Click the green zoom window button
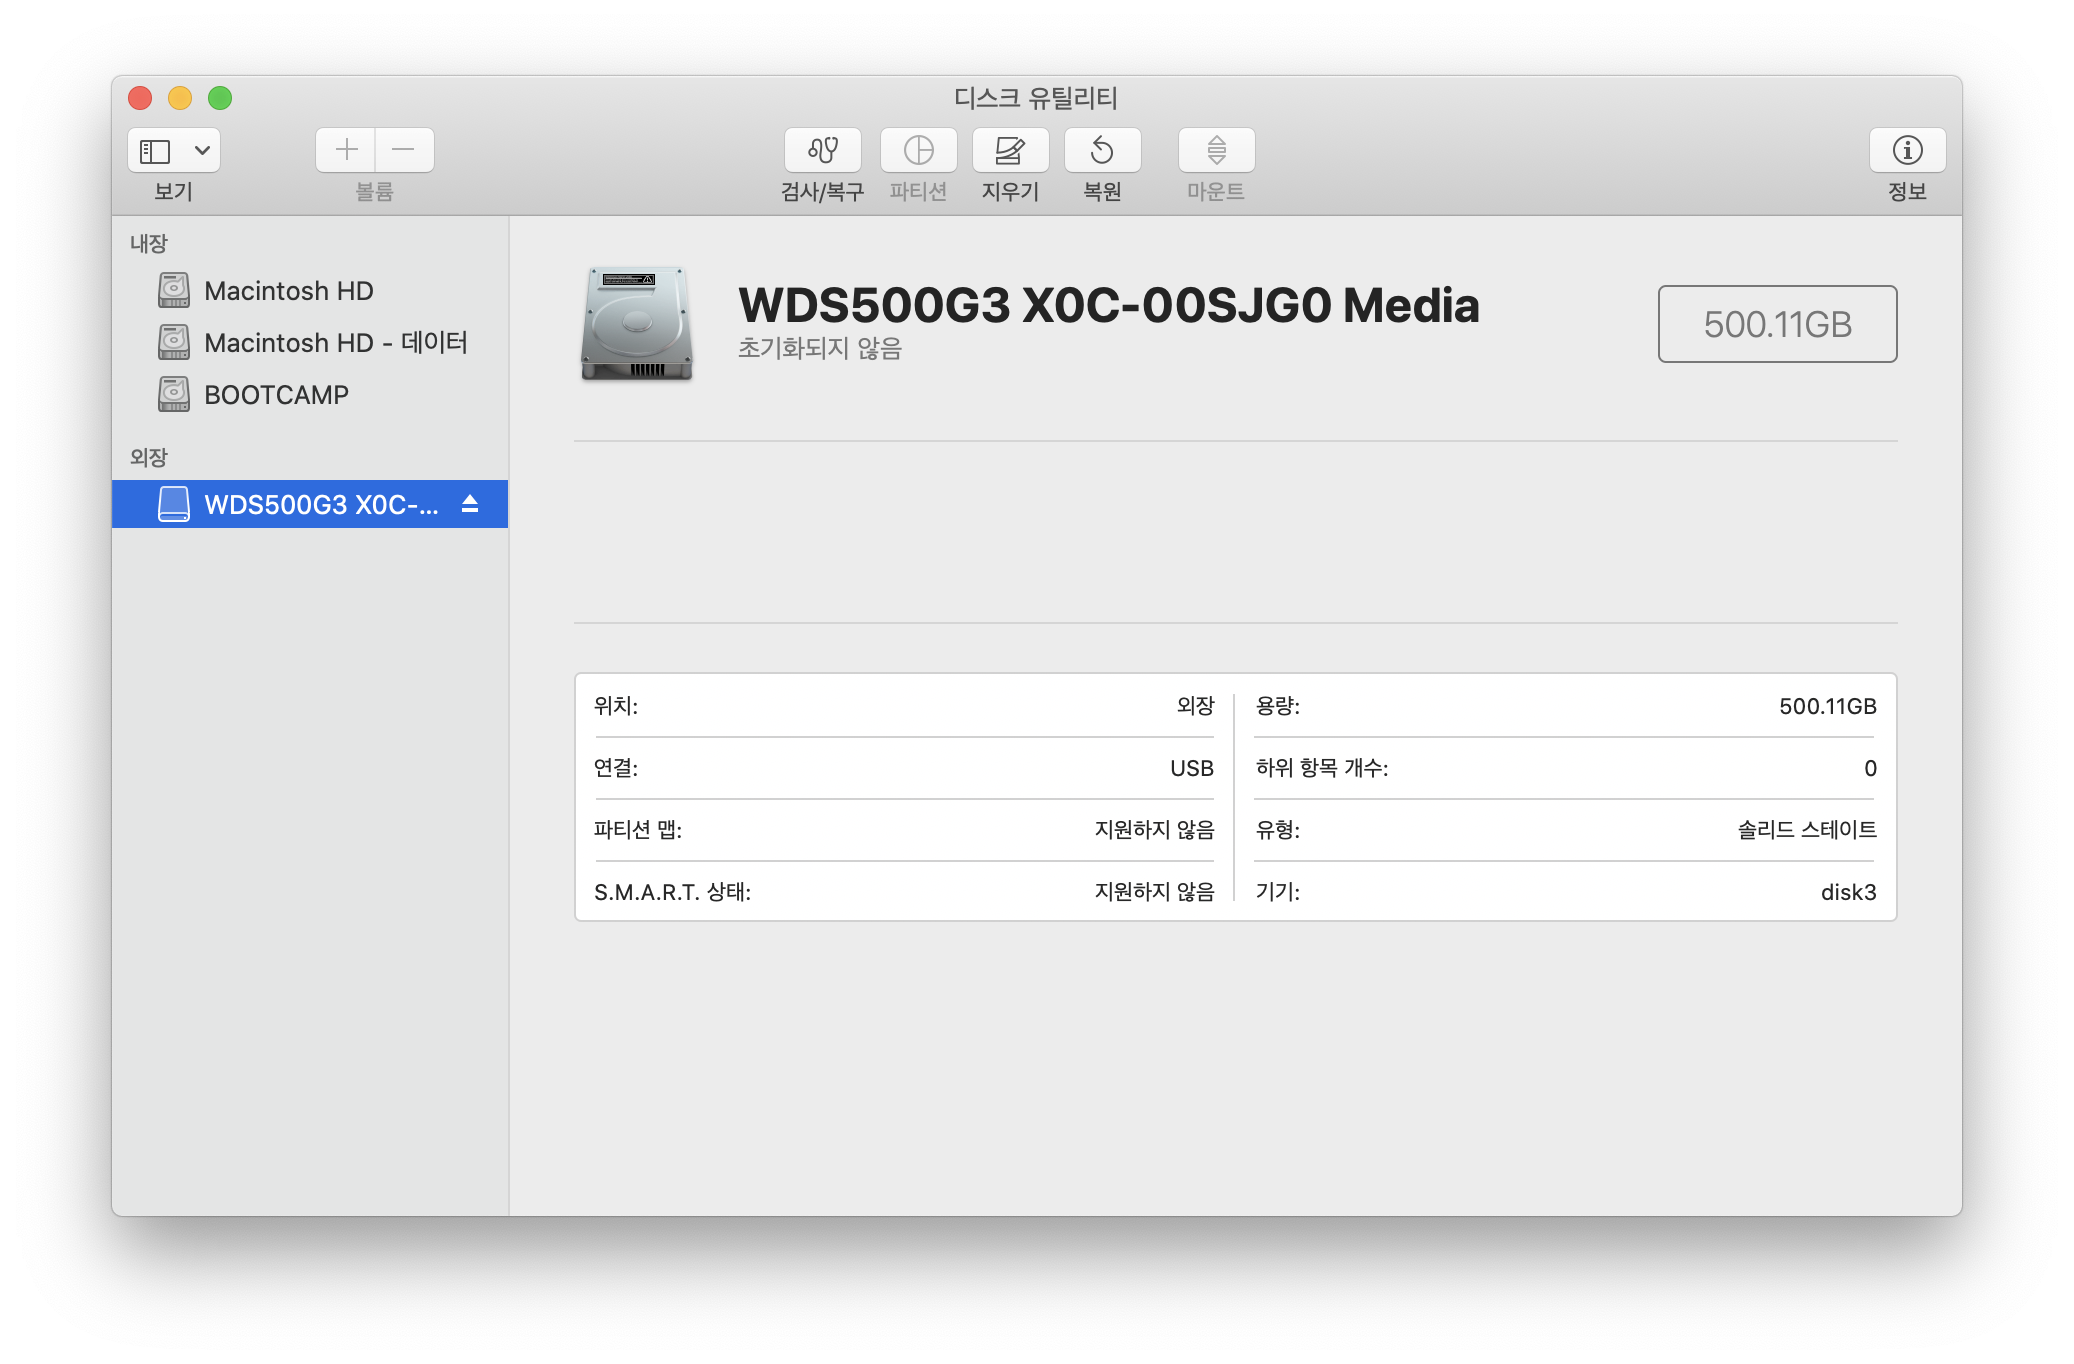2074x1364 pixels. point(220,98)
